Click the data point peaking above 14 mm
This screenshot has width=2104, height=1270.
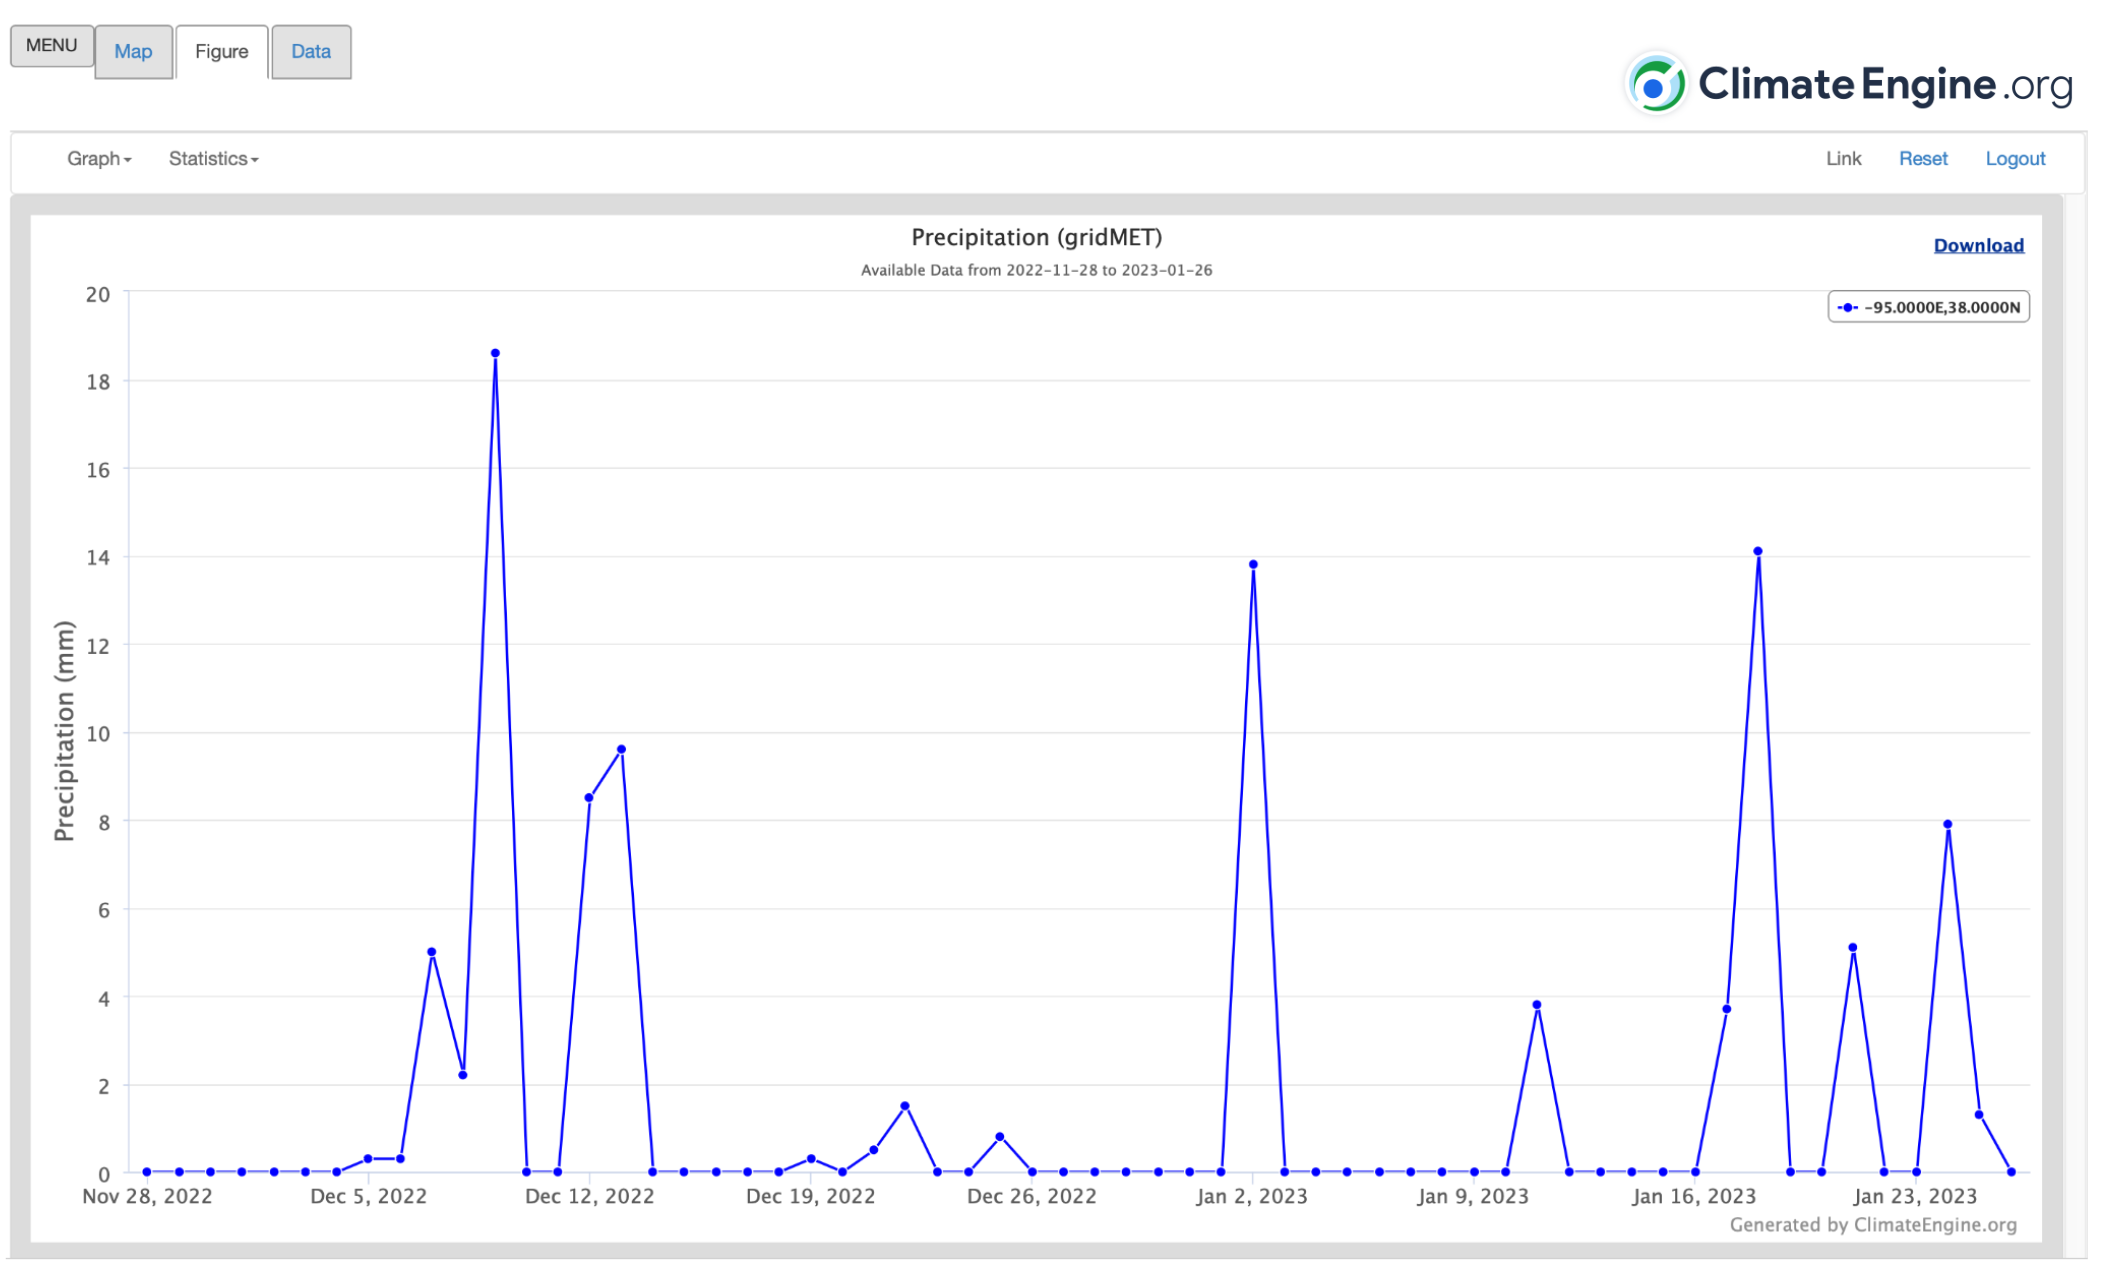[x=1757, y=552]
